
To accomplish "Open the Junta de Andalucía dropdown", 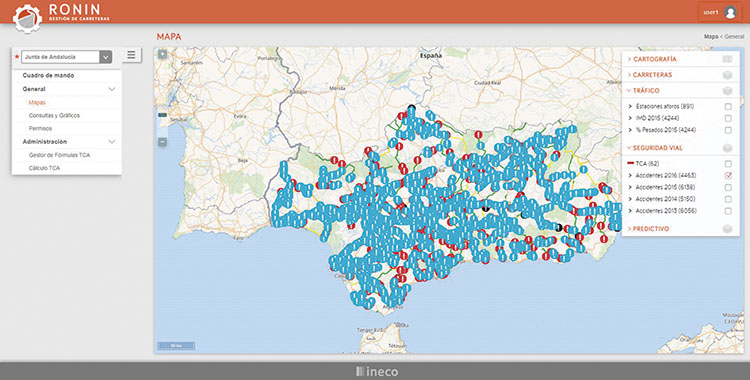I will pos(66,57).
